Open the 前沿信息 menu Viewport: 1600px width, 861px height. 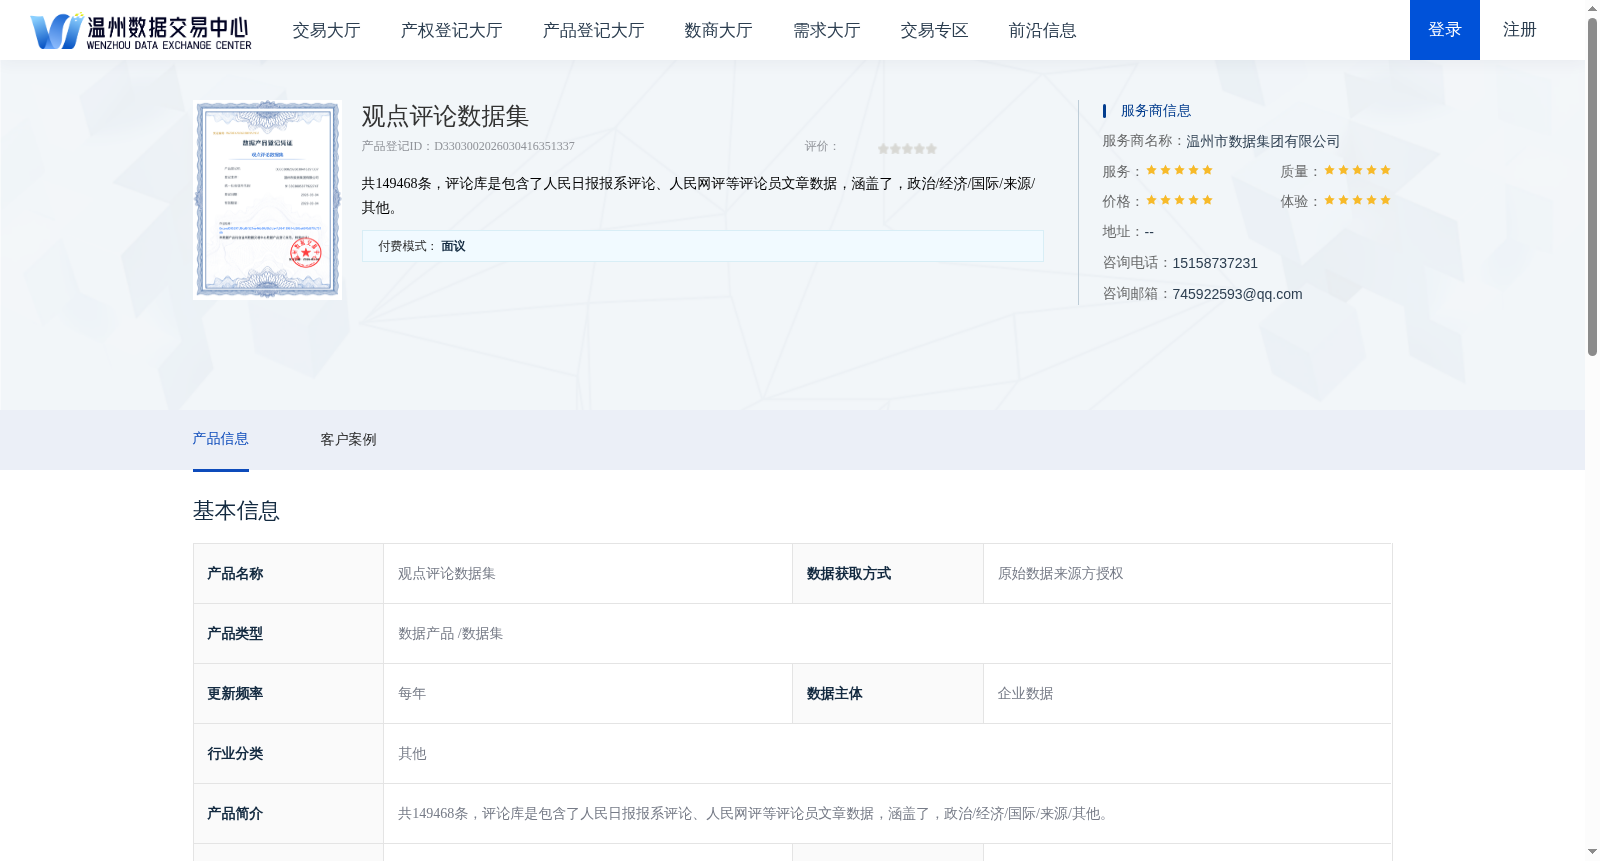click(x=1042, y=31)
